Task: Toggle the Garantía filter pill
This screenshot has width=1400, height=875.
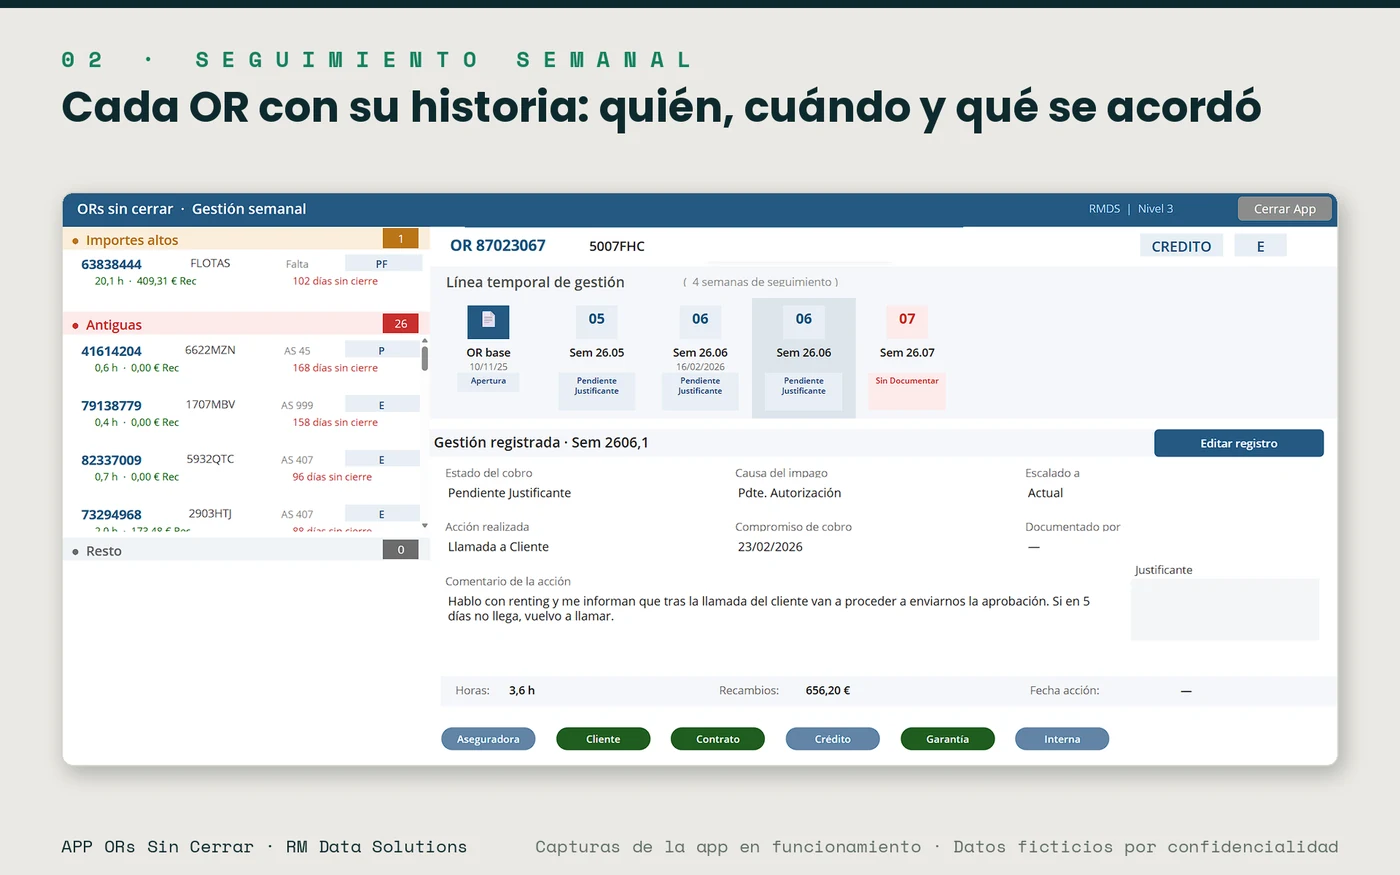Action: (948, 739)
